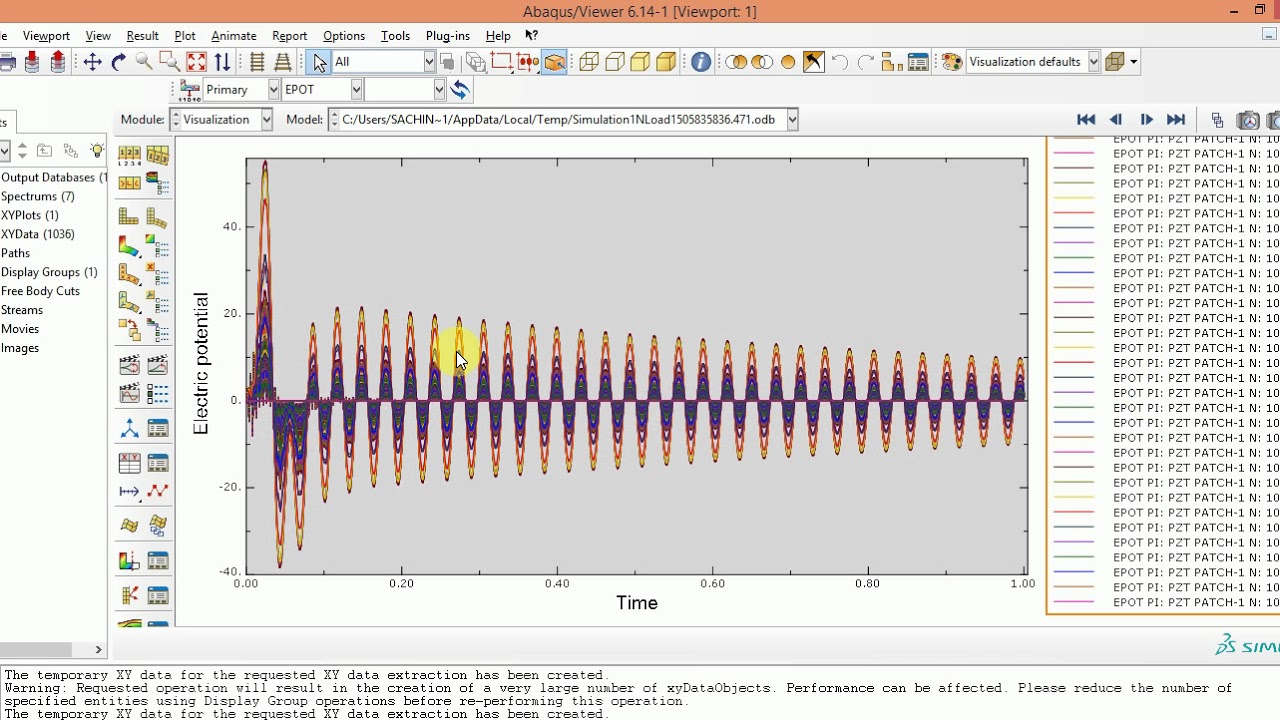Select 'Movies' tree item

pos(20,329)
